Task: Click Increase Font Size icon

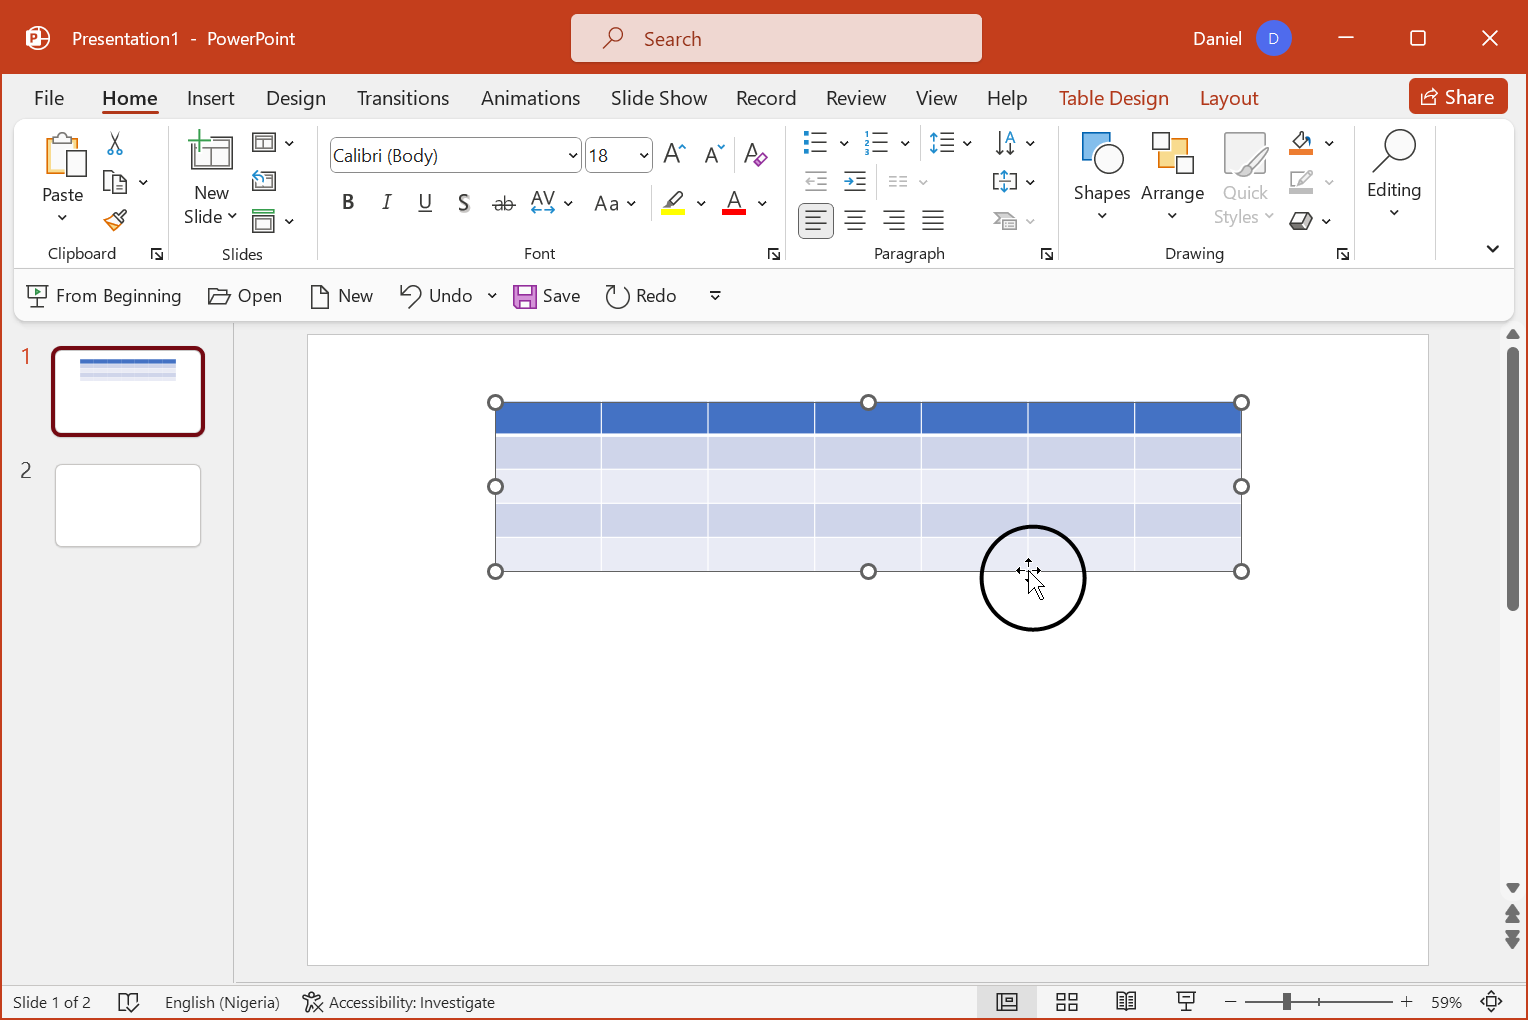Action: (674, 154)
